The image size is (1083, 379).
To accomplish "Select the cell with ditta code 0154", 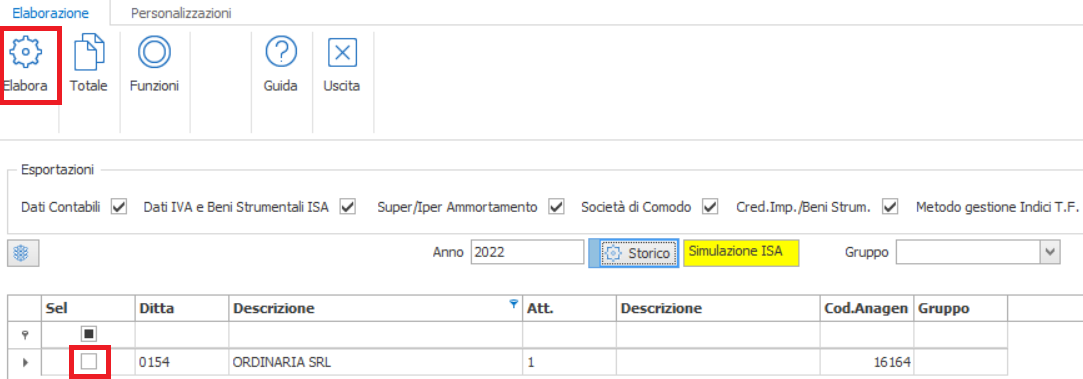I will pyautogui.click(x=181, y=361).
